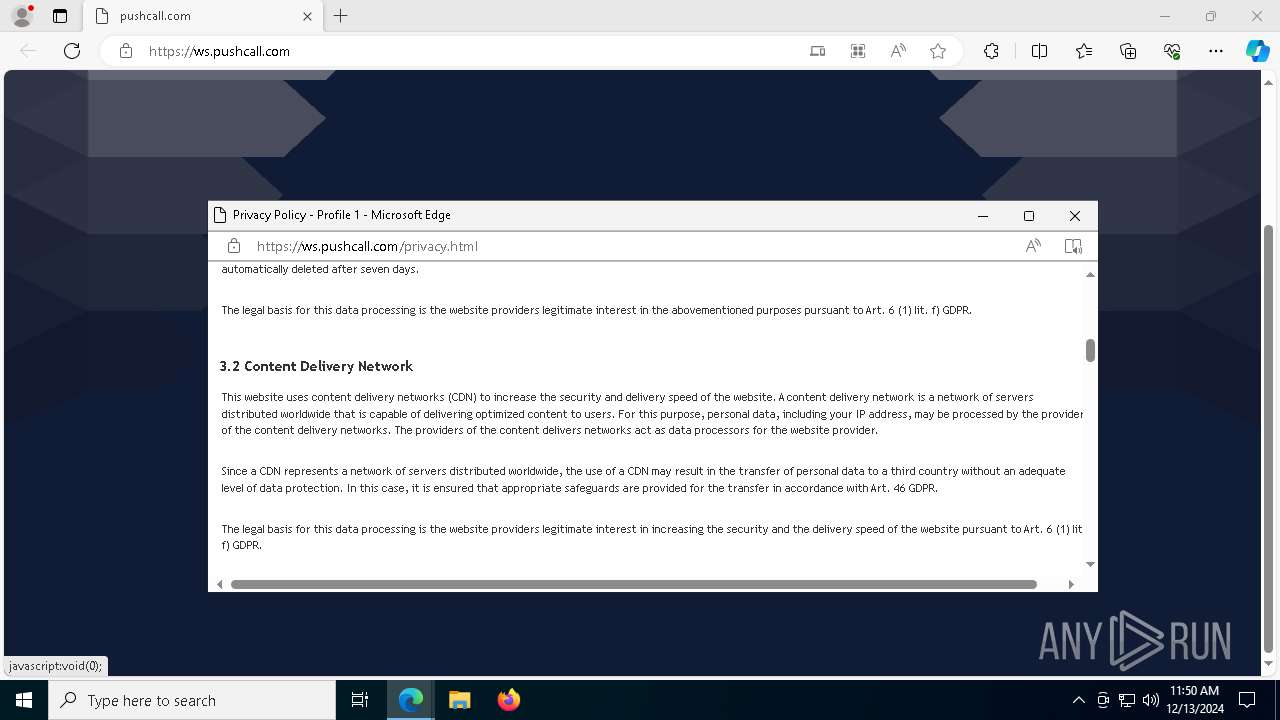This screenshot has width=1280, height=720.
Task: Open volume control tray icon
Action: point(1150,700)
